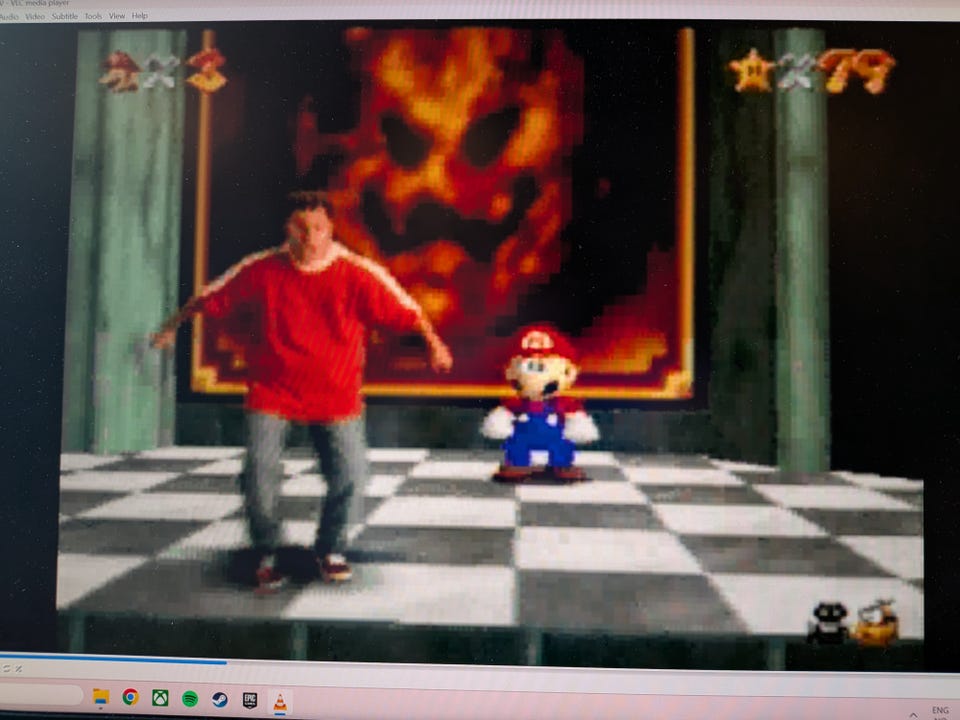This screenshot has width=960, height=720.
Task: Open the Help menu
Action: tap(140, 16)
